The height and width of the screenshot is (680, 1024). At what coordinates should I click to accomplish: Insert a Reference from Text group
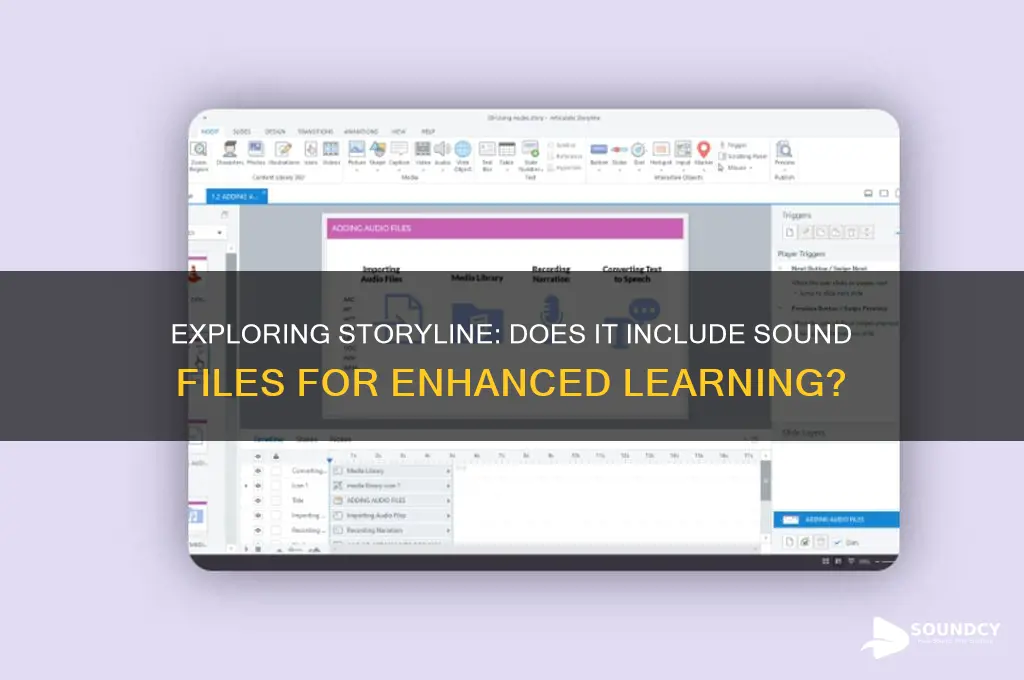point(564,156)
